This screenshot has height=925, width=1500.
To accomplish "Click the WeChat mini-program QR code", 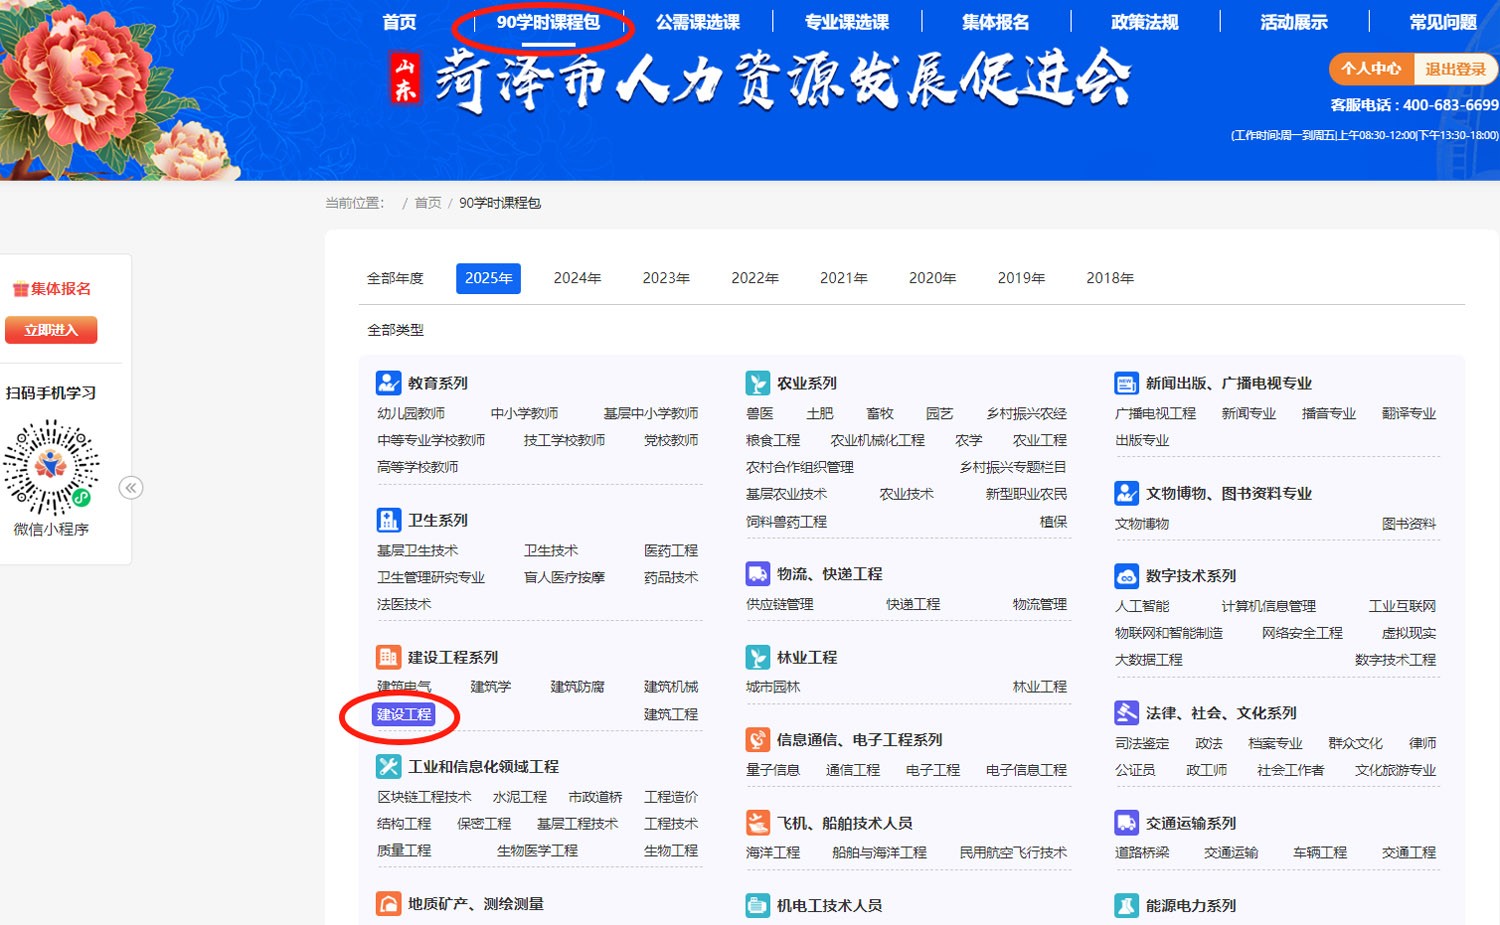I will coord(51,468).
